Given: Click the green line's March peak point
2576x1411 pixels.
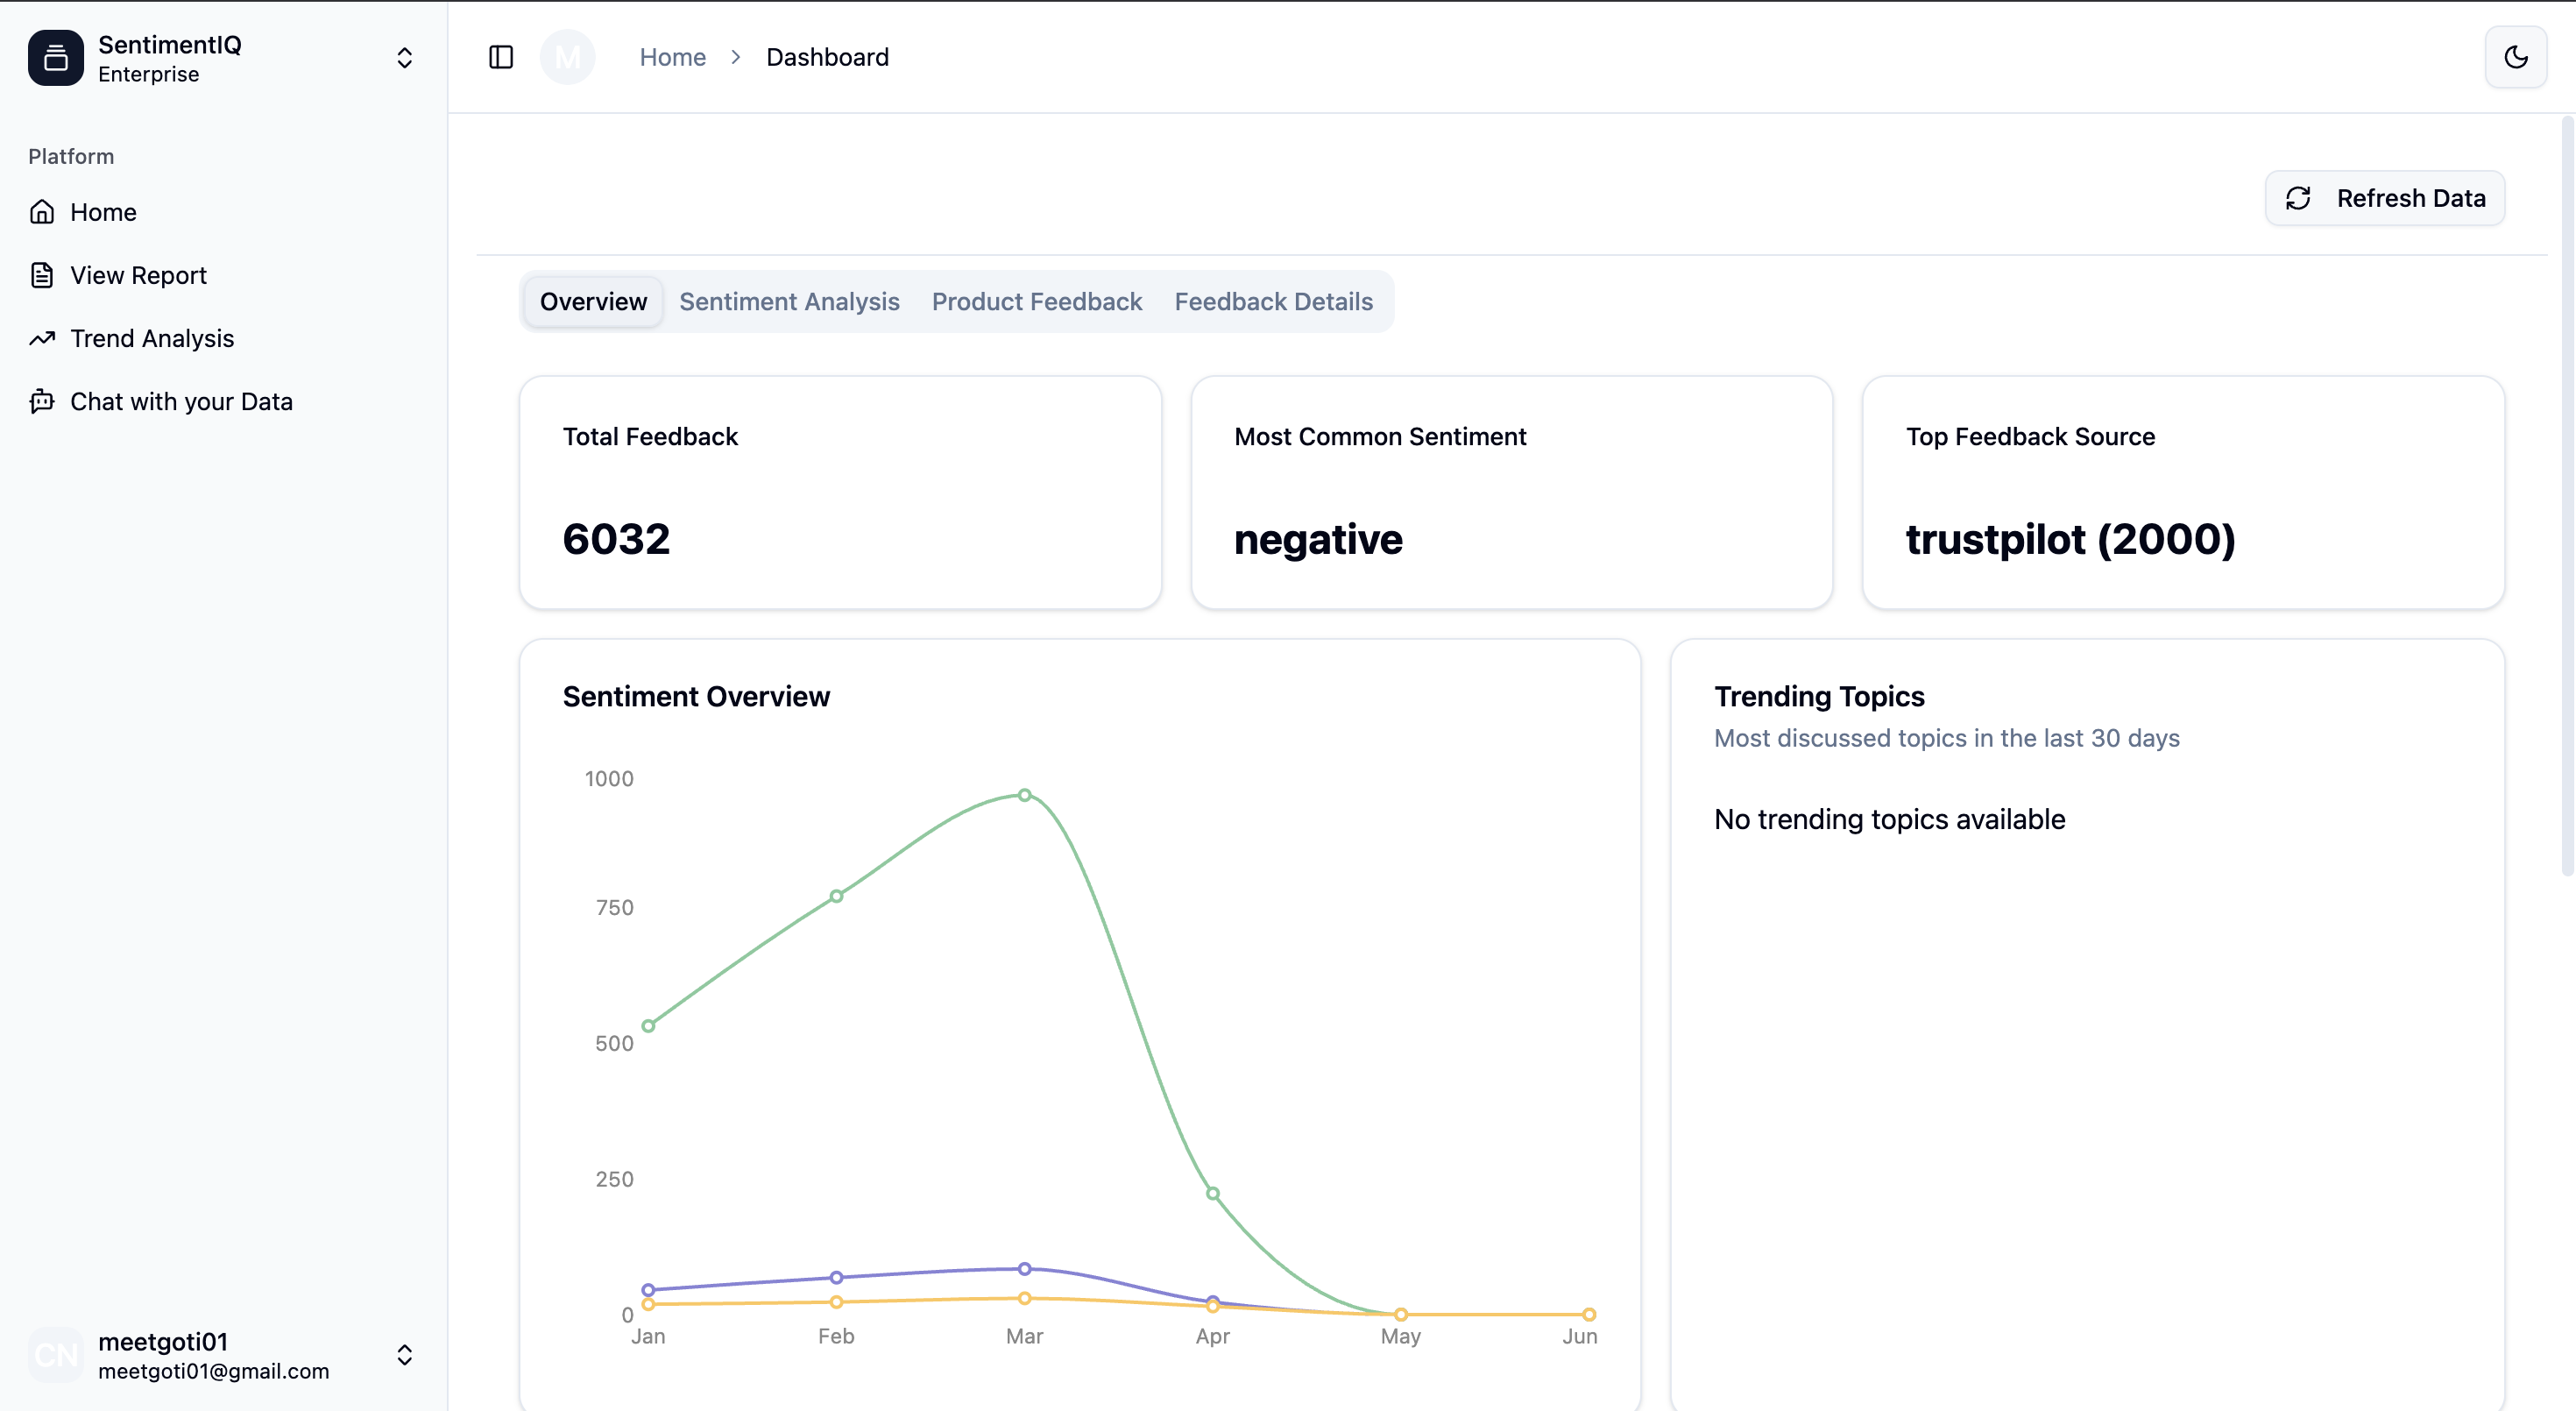Looking at the screenshot, I should click(1024, 795).
